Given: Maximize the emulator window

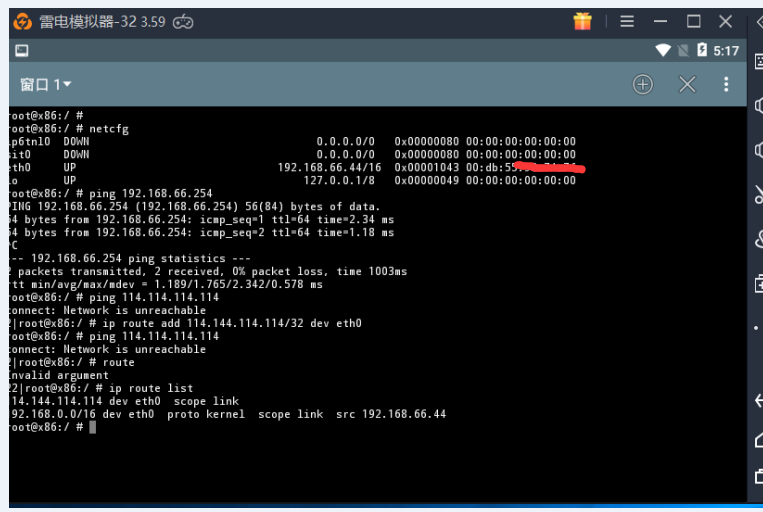Looking at the screenshot, I should click(693, 21).
